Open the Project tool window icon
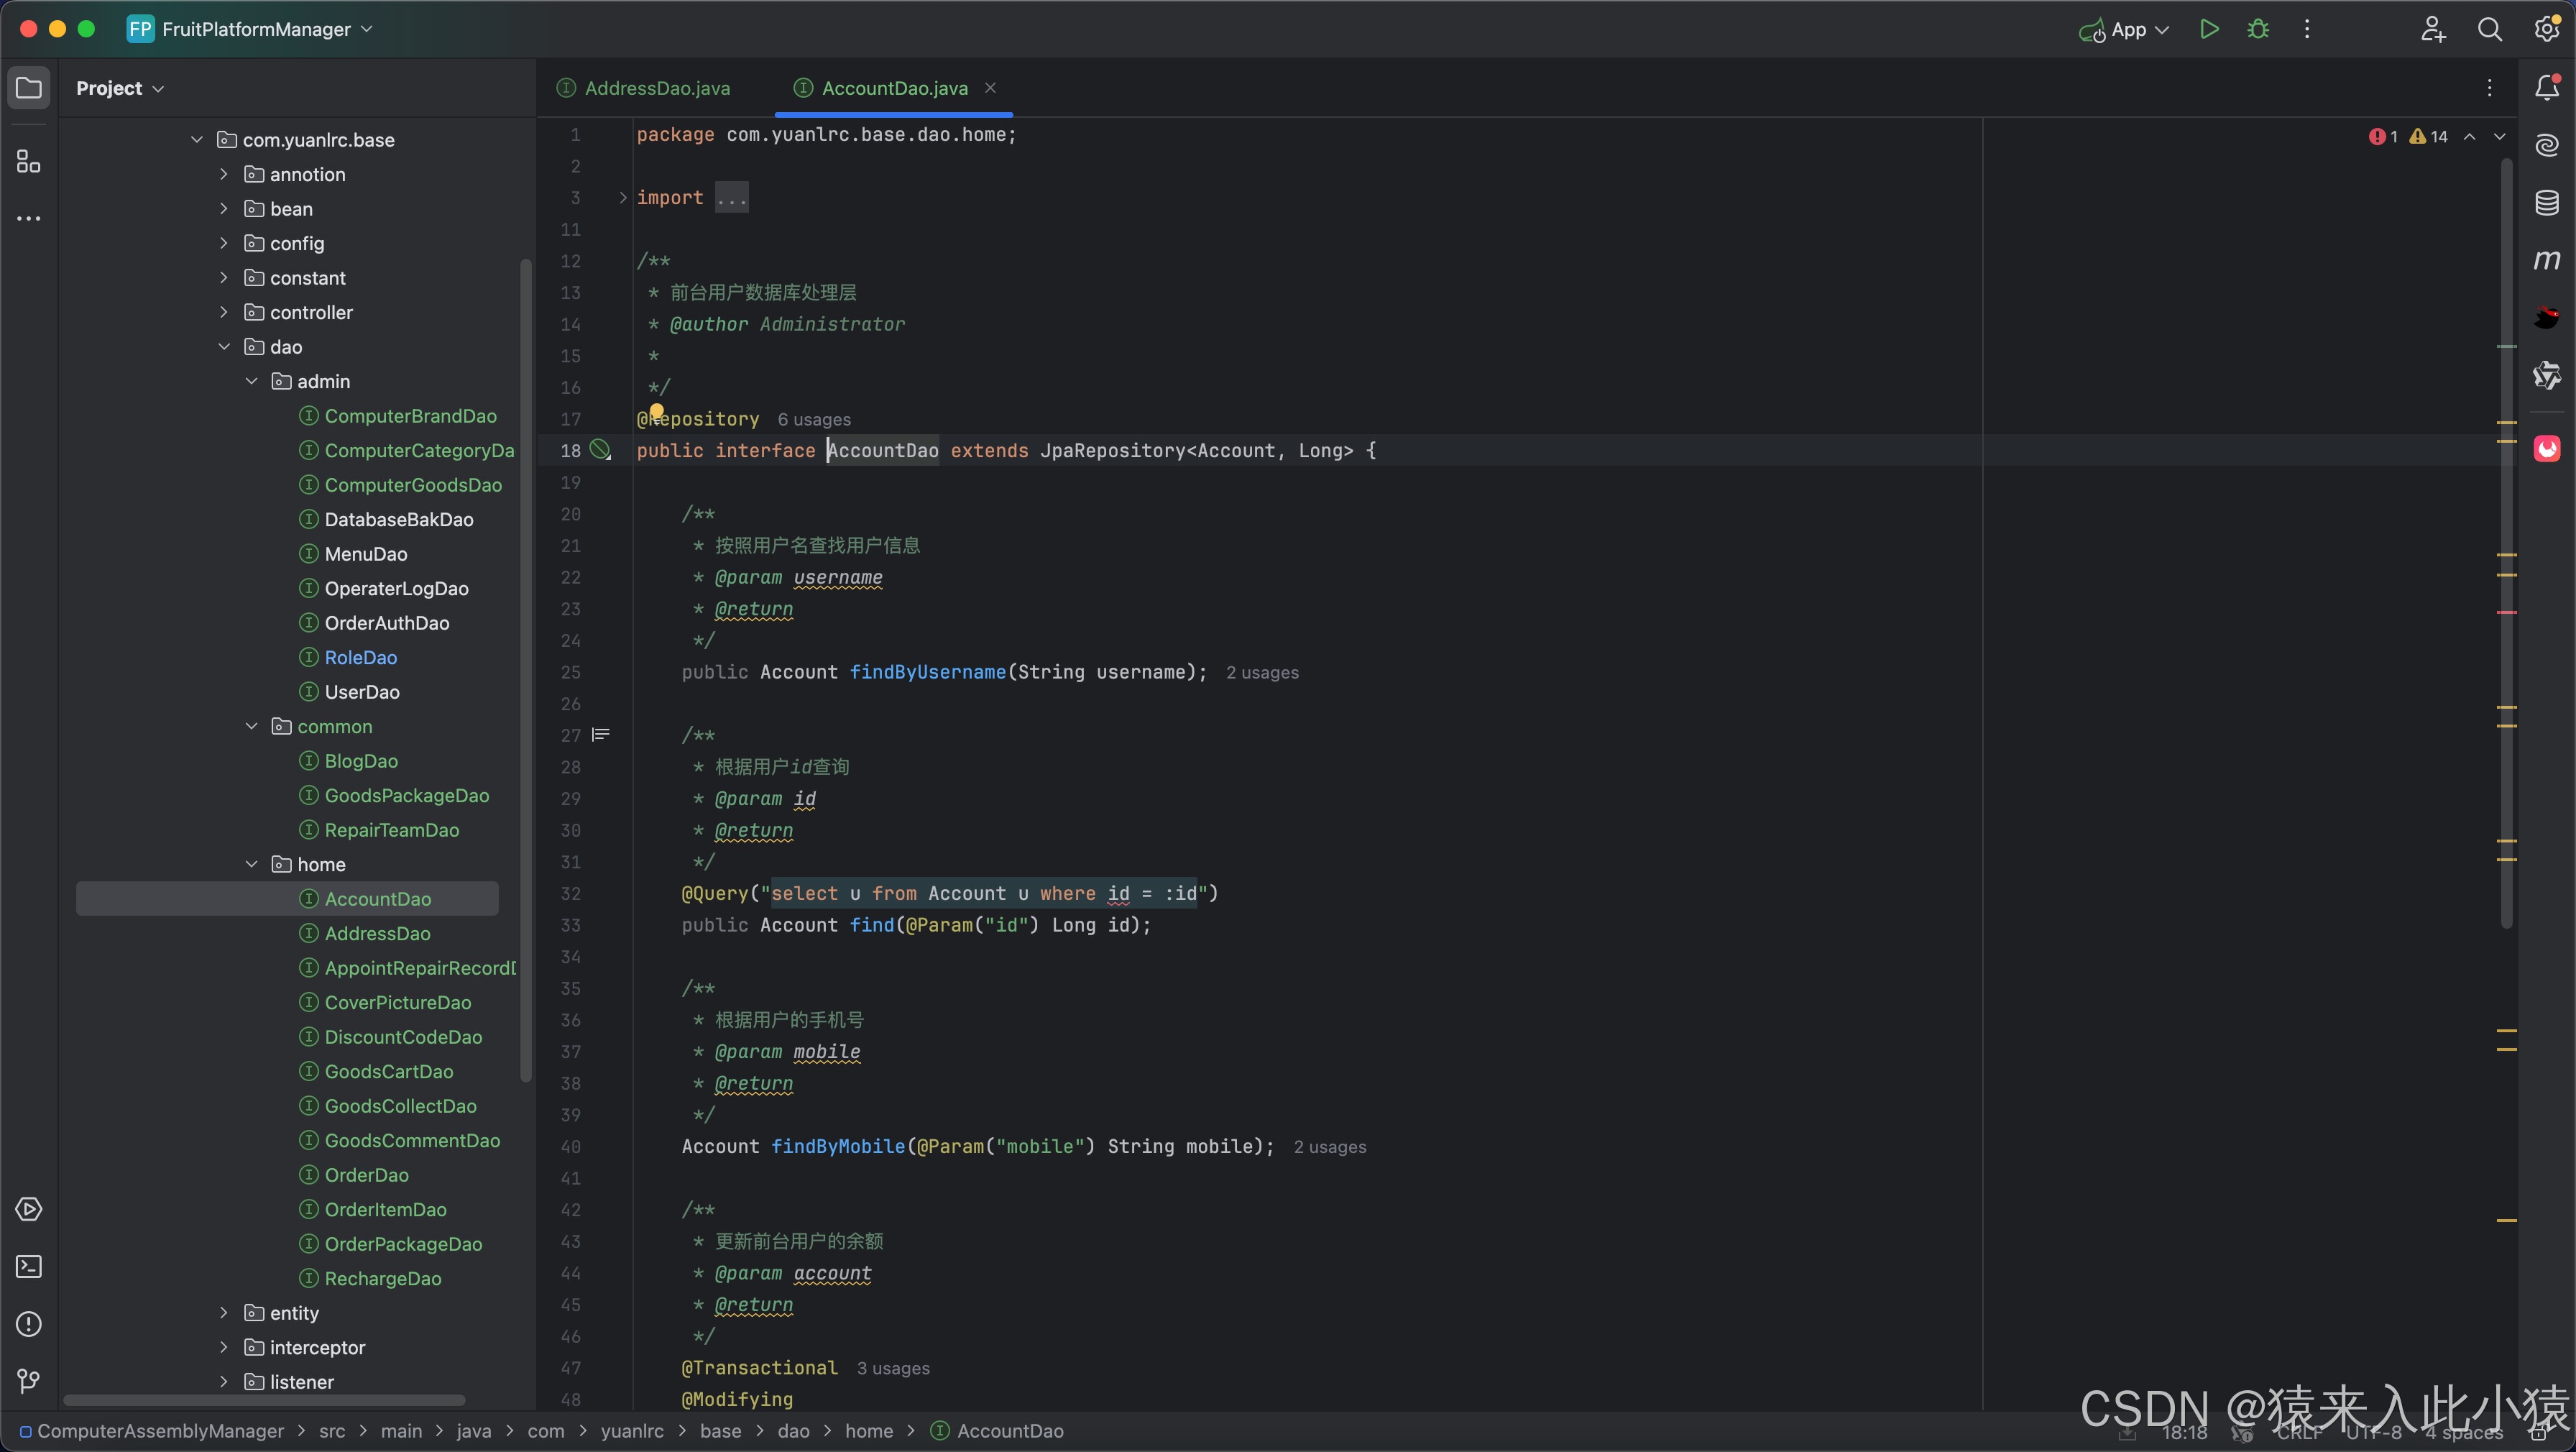The width and height of the screenshot is (2576, 1452). [29, 88]
